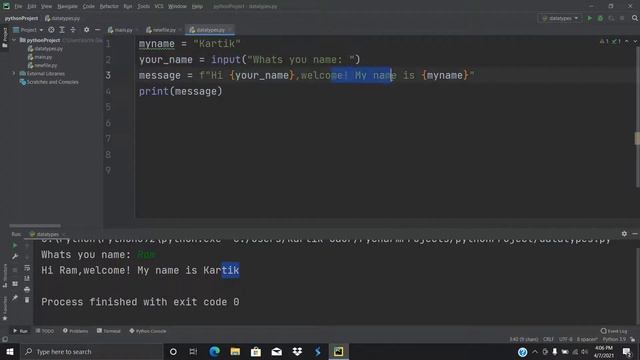The width and height of the screenshot is (640, 360).
Task: Pin the Run tab with the pin icon
Action: tap(15, 298)
